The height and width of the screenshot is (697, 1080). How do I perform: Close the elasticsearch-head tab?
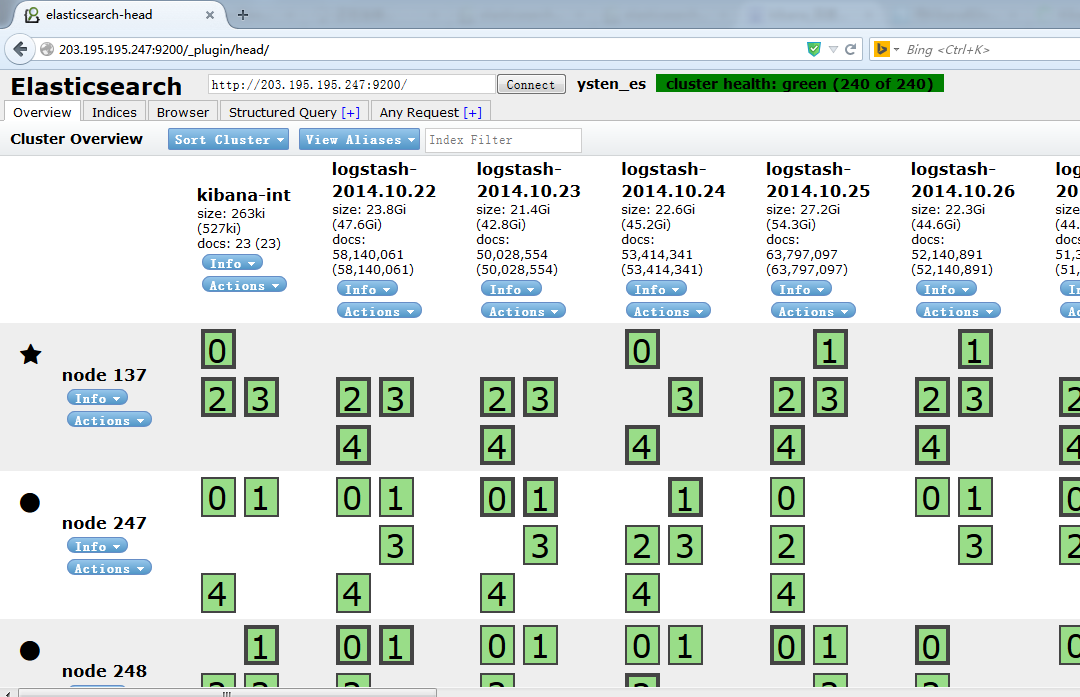click(209, 14)
